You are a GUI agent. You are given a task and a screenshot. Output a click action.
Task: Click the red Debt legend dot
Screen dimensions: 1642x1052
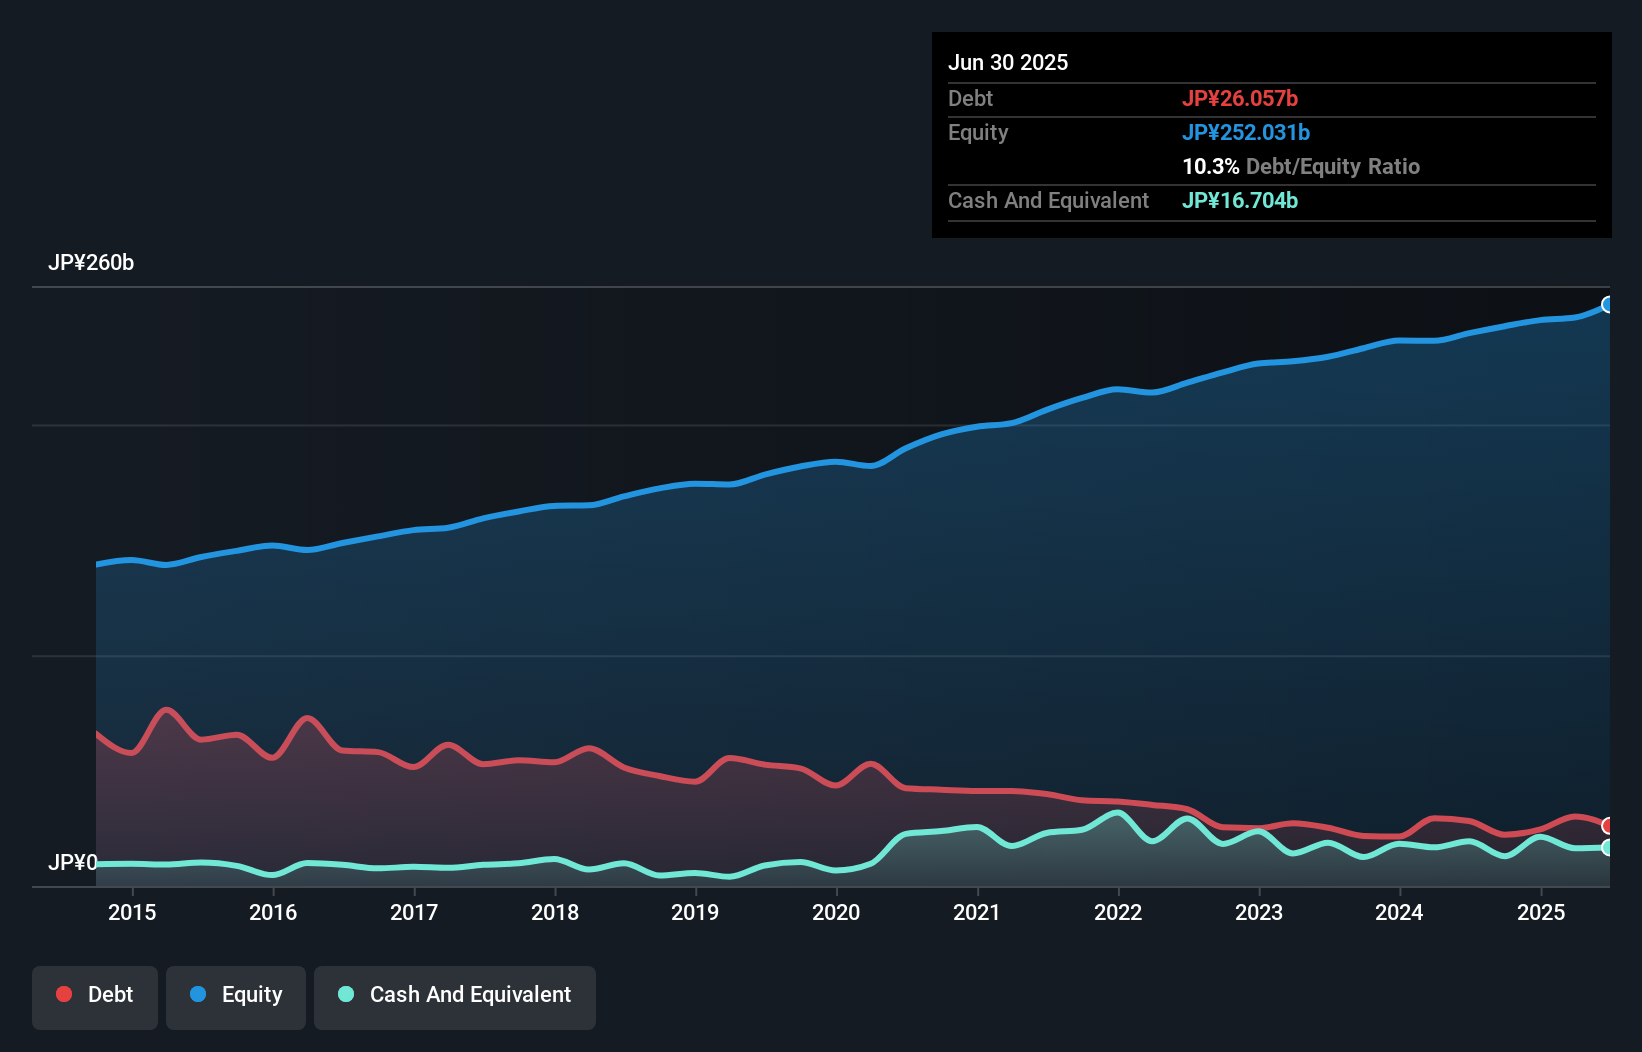click(x=62, y=994)
